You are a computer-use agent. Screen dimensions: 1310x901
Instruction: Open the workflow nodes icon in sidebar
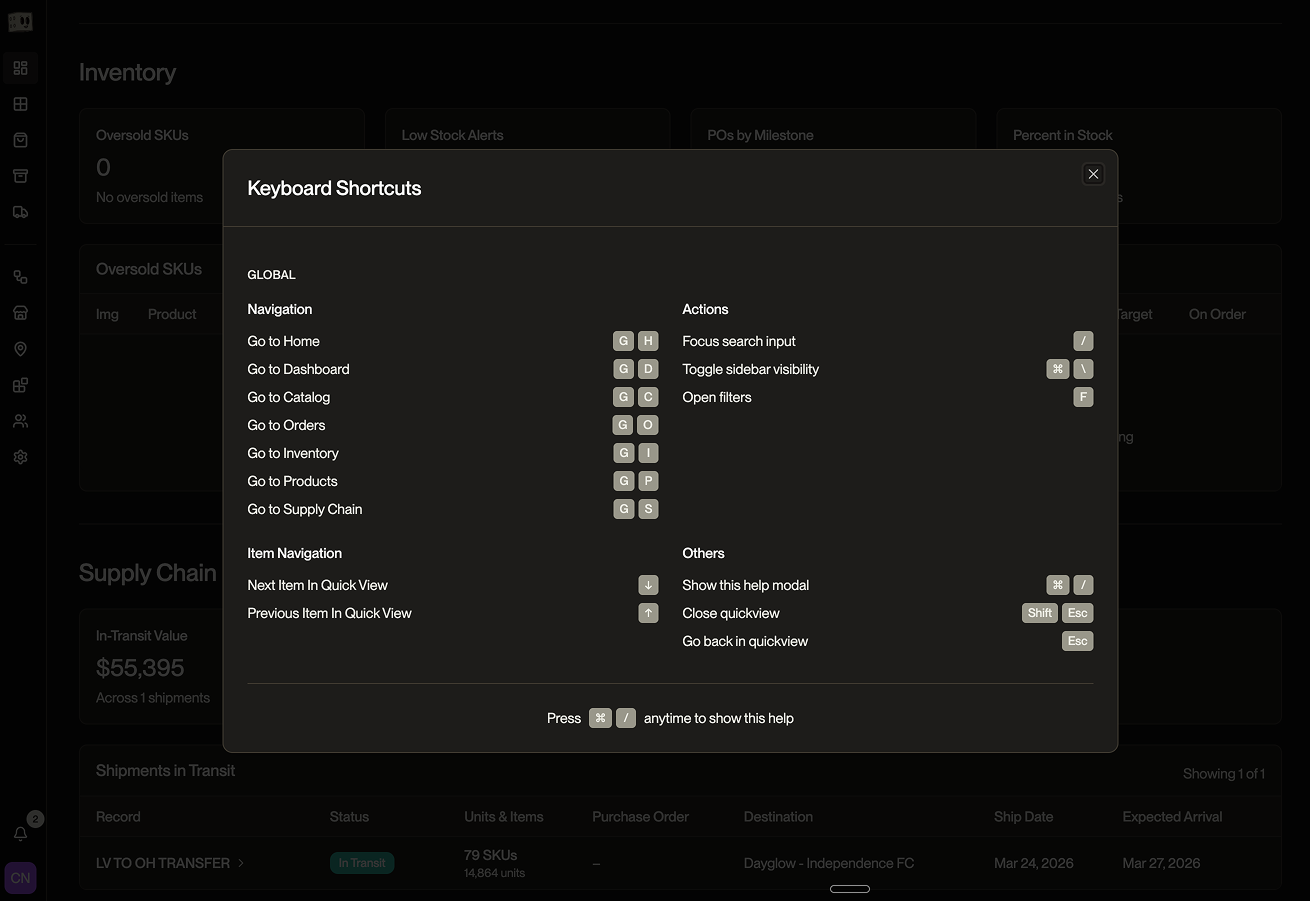coord(20,277)
